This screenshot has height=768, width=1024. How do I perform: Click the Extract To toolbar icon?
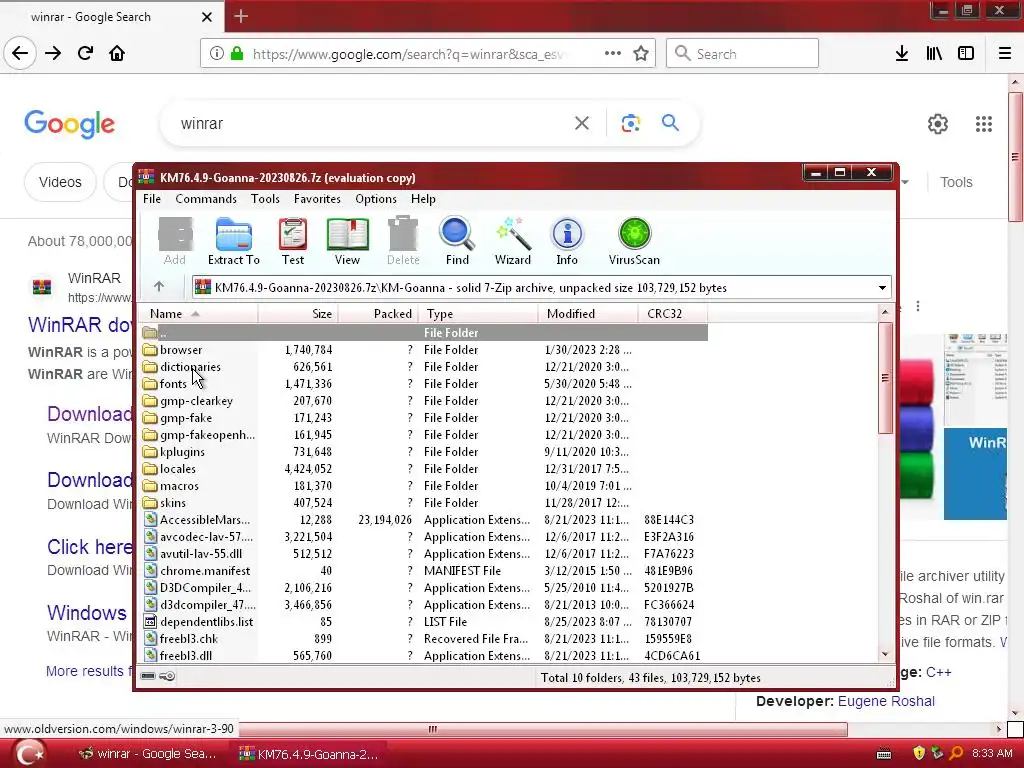click(233, 241)
